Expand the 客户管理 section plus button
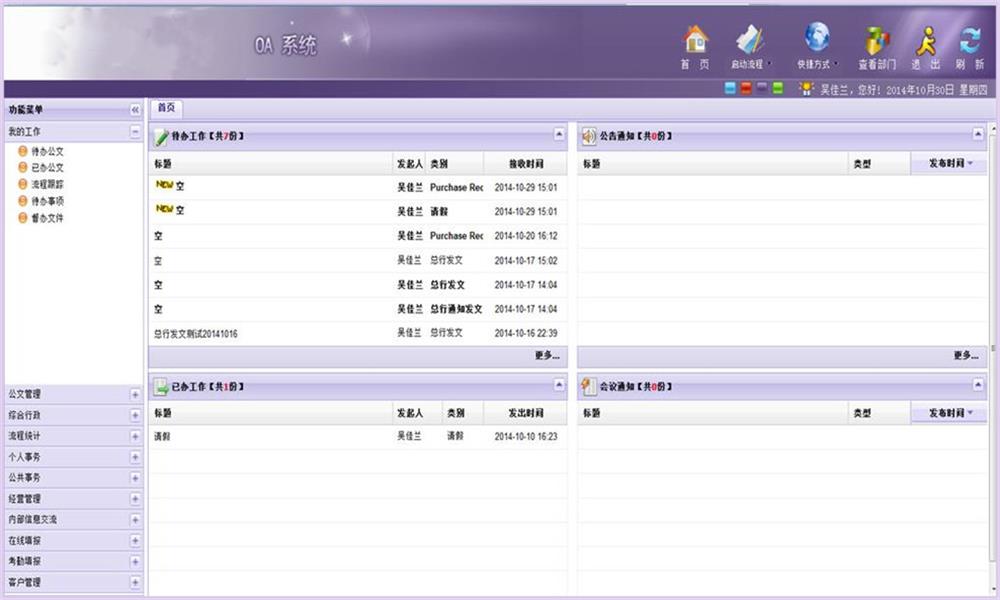The height and width of the screenshot is (600, 1000). pyautogui.click(x=135, y=582)
